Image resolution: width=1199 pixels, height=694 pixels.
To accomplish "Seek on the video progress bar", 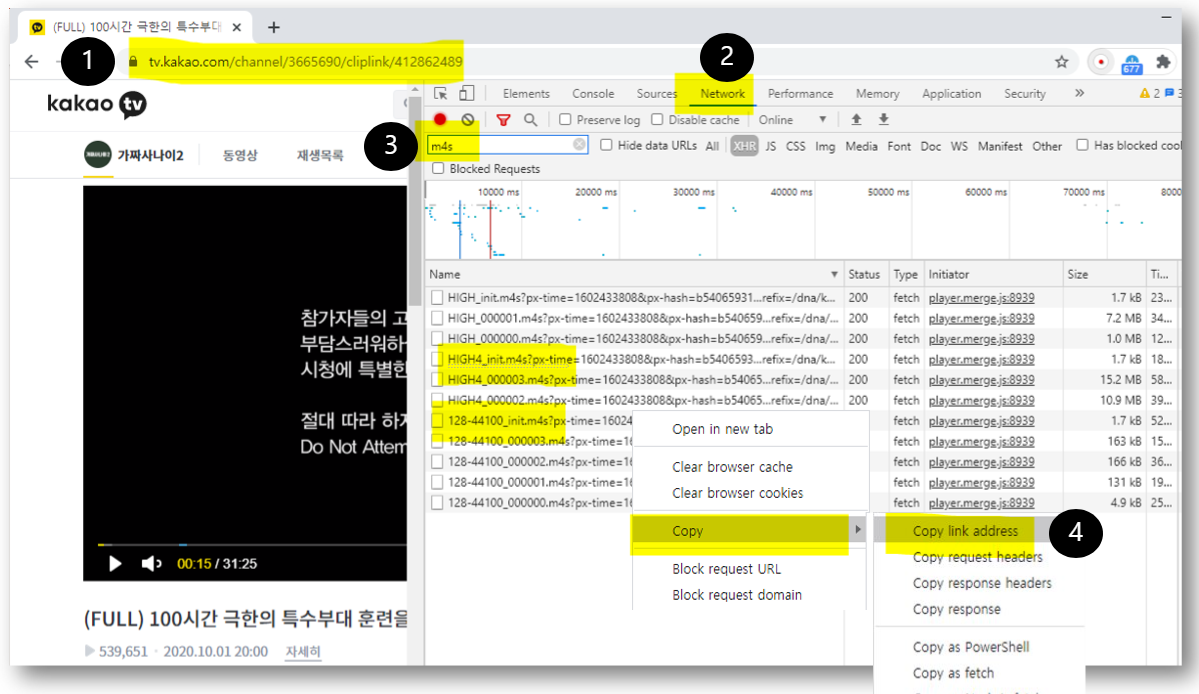I will point(252,545).
